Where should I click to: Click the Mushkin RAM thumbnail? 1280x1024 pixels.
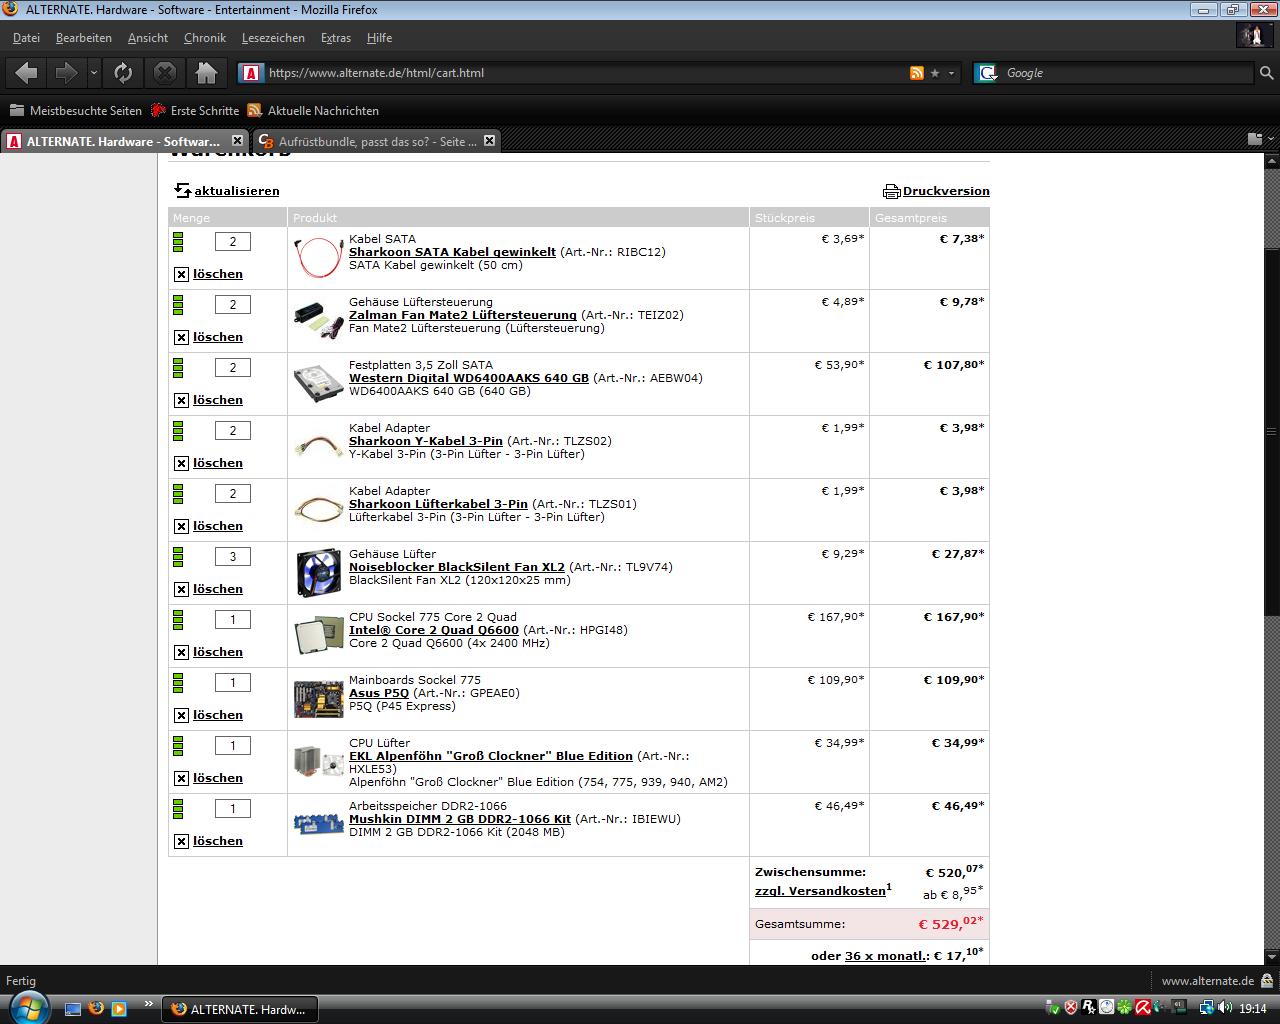pos(318,824)
